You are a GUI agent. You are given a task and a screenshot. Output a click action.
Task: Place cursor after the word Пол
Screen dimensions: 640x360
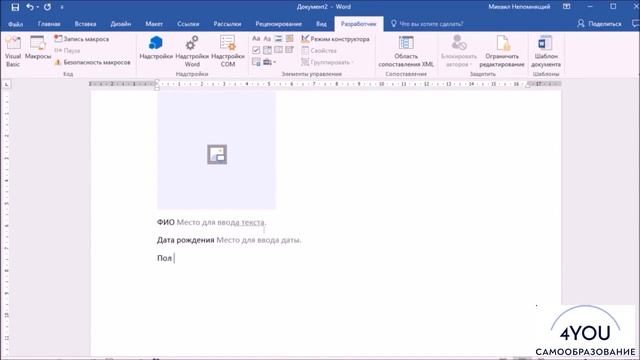pos(174,258)
